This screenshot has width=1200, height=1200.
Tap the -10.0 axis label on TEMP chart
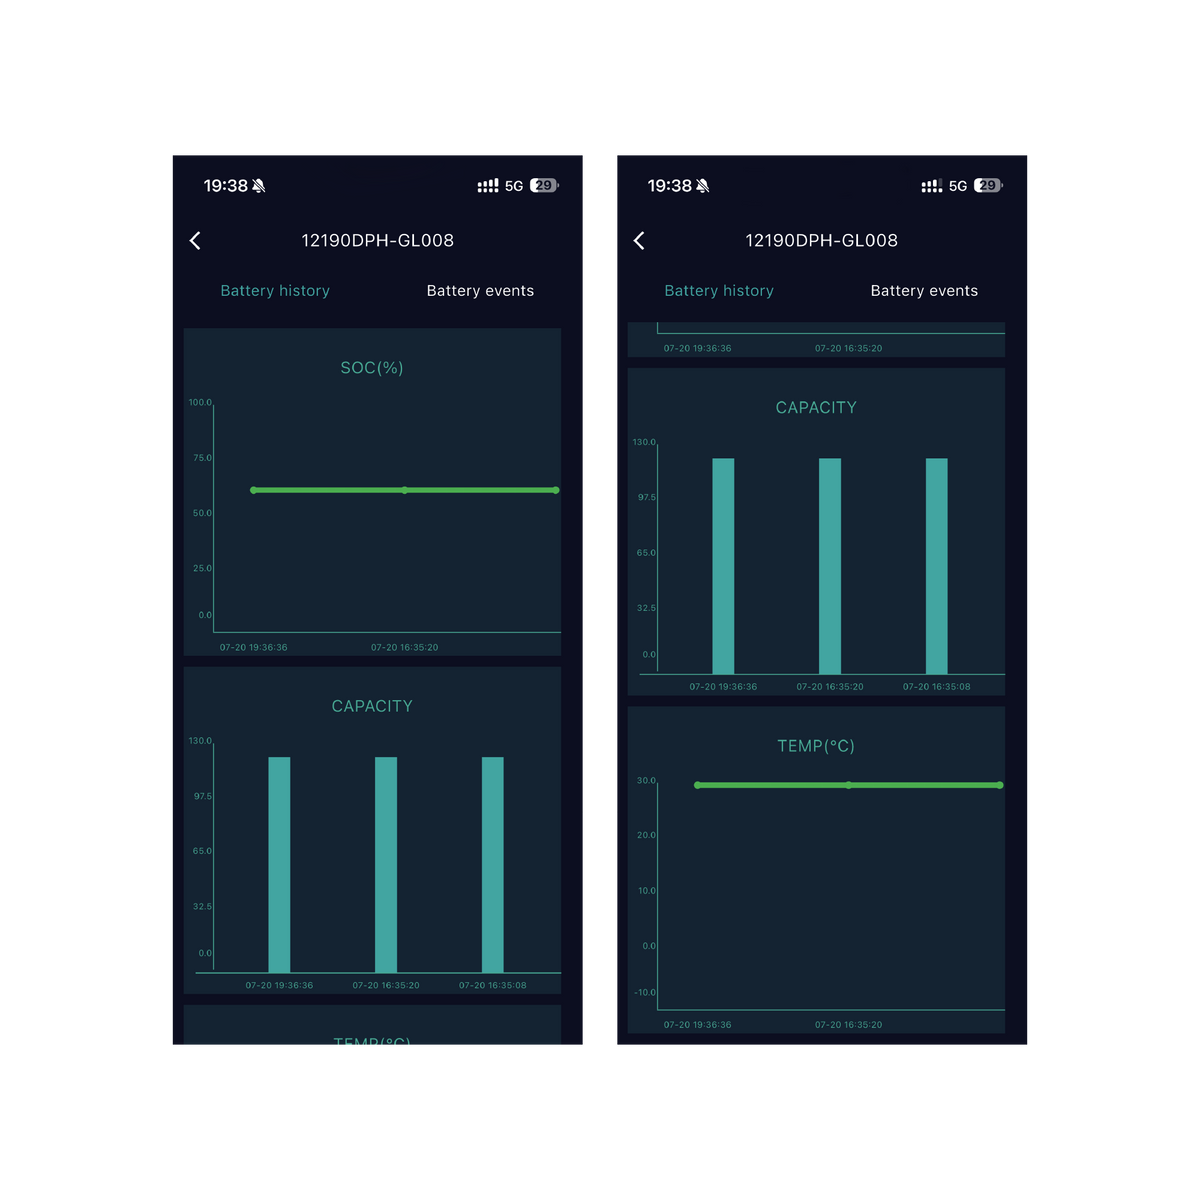(x=645, y=993)
